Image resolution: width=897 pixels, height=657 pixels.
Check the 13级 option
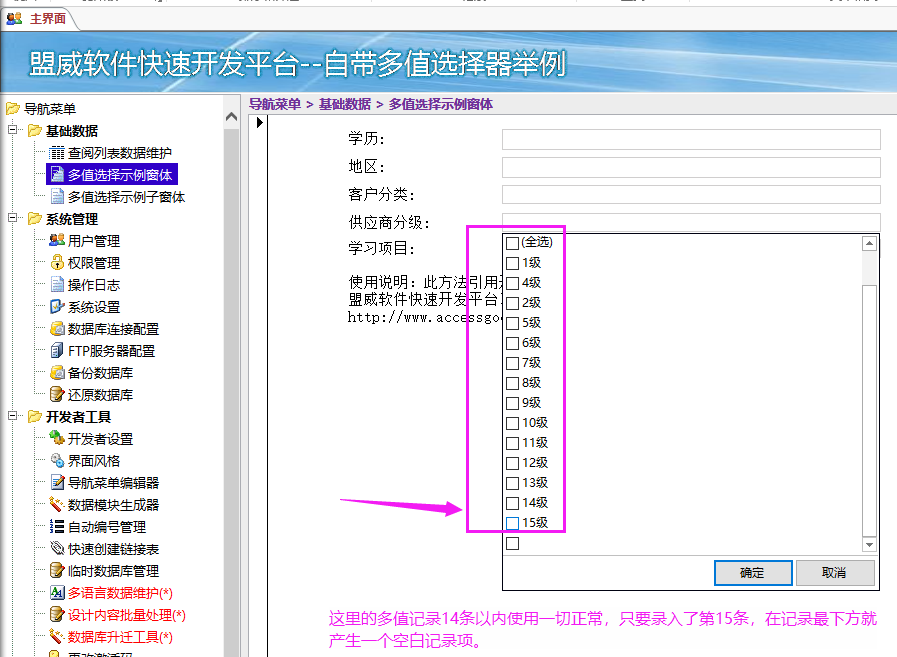point(513,484)
